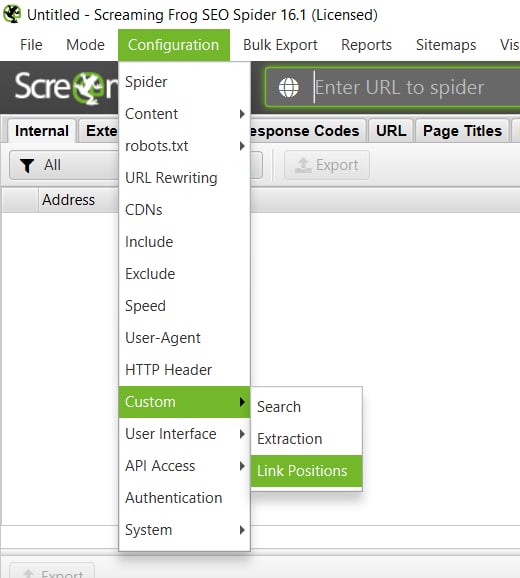
Task: Select Extraction in Custom submenu
Action: 307,439
